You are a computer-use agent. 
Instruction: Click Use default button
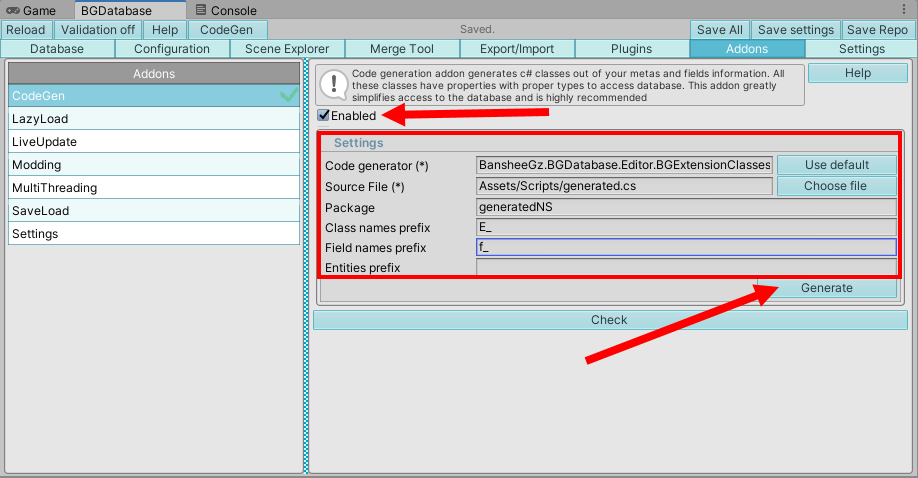point(837,165)
